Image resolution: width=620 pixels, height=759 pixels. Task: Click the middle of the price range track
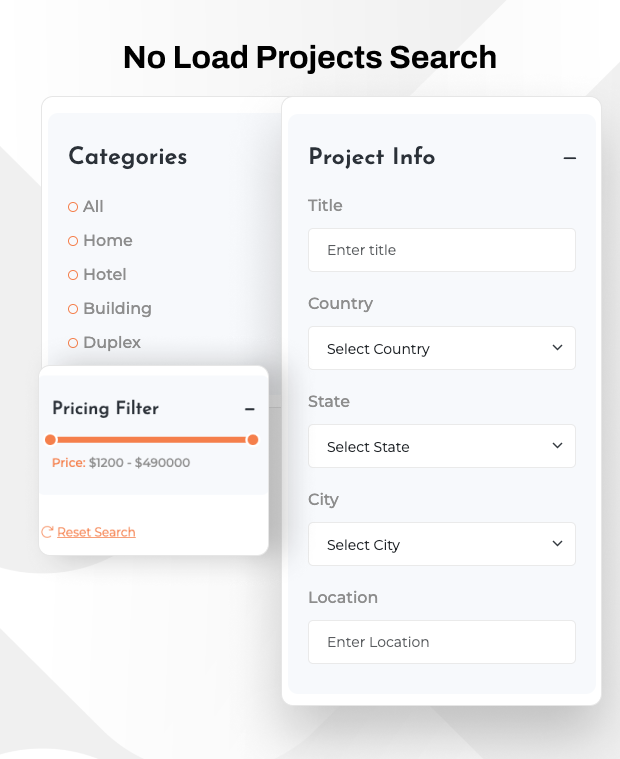tap(152, 440)
